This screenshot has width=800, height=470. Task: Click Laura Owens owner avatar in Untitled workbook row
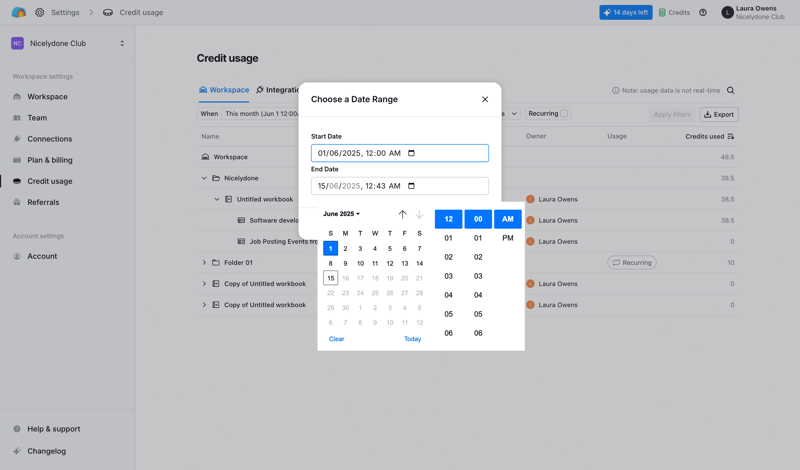coord(531,199)
